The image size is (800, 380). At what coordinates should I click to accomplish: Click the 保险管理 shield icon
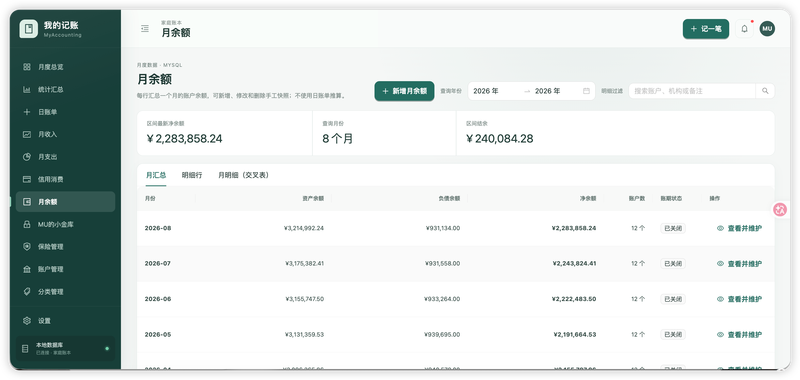pyautogui.click(x=27, y=246)
